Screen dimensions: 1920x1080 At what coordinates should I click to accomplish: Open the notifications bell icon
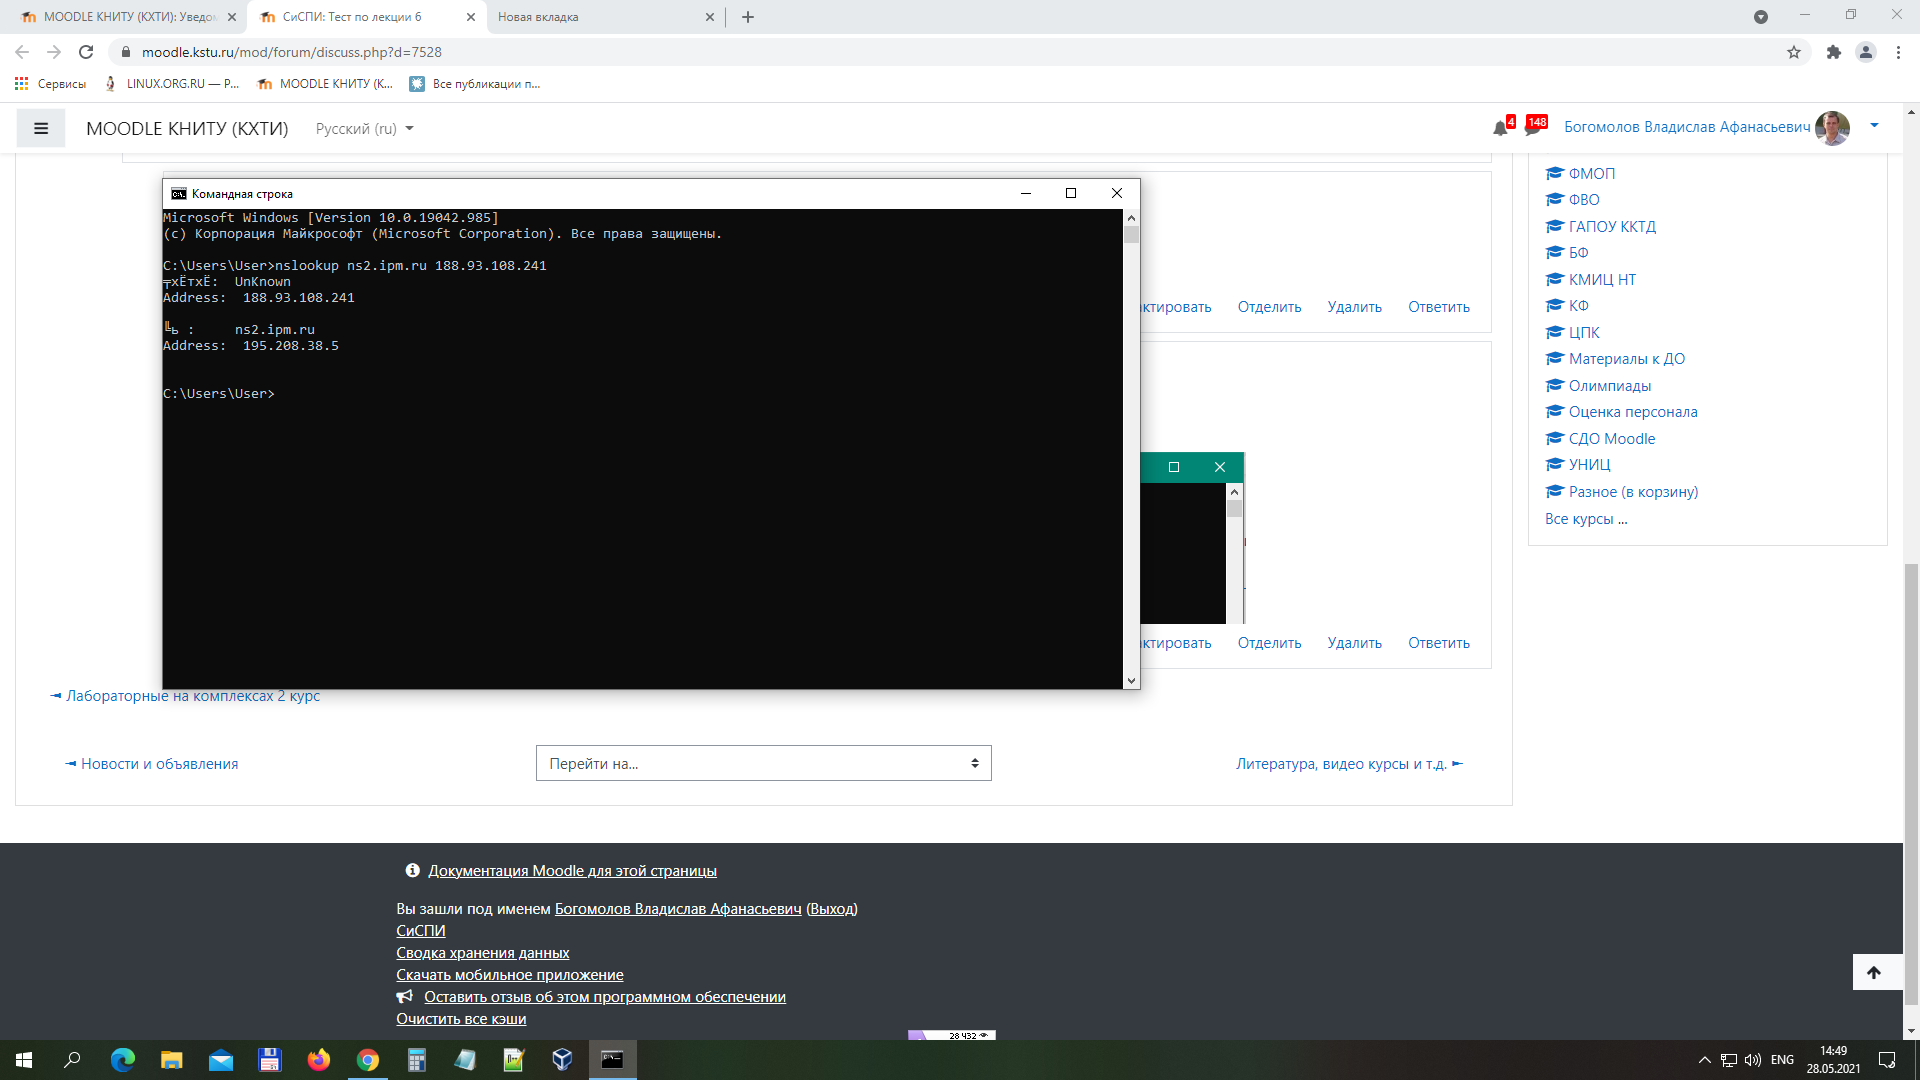[1500, 128]
